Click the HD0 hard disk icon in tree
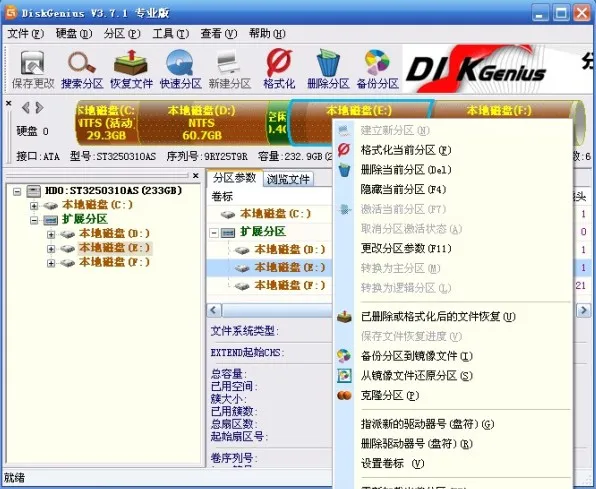Screen dimensions: 596x489 pos(33,191)
